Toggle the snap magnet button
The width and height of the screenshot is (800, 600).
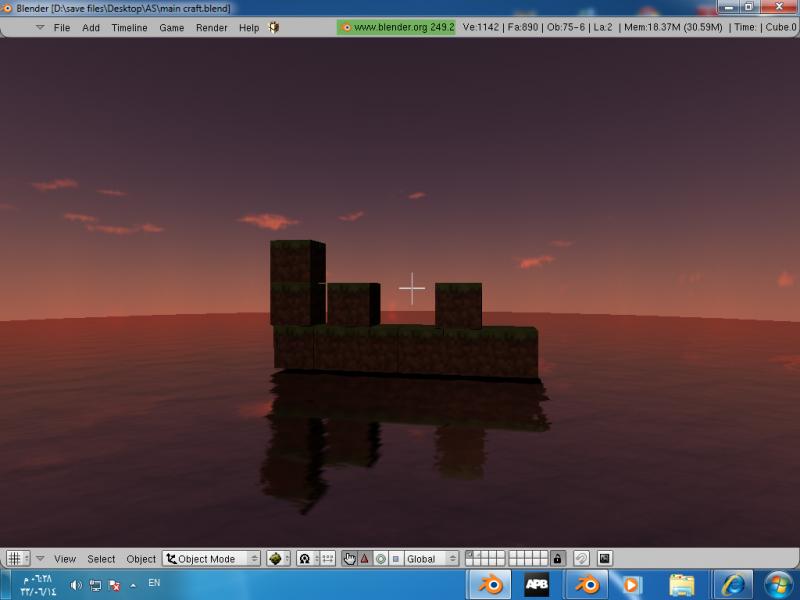[x=581, y=559]
